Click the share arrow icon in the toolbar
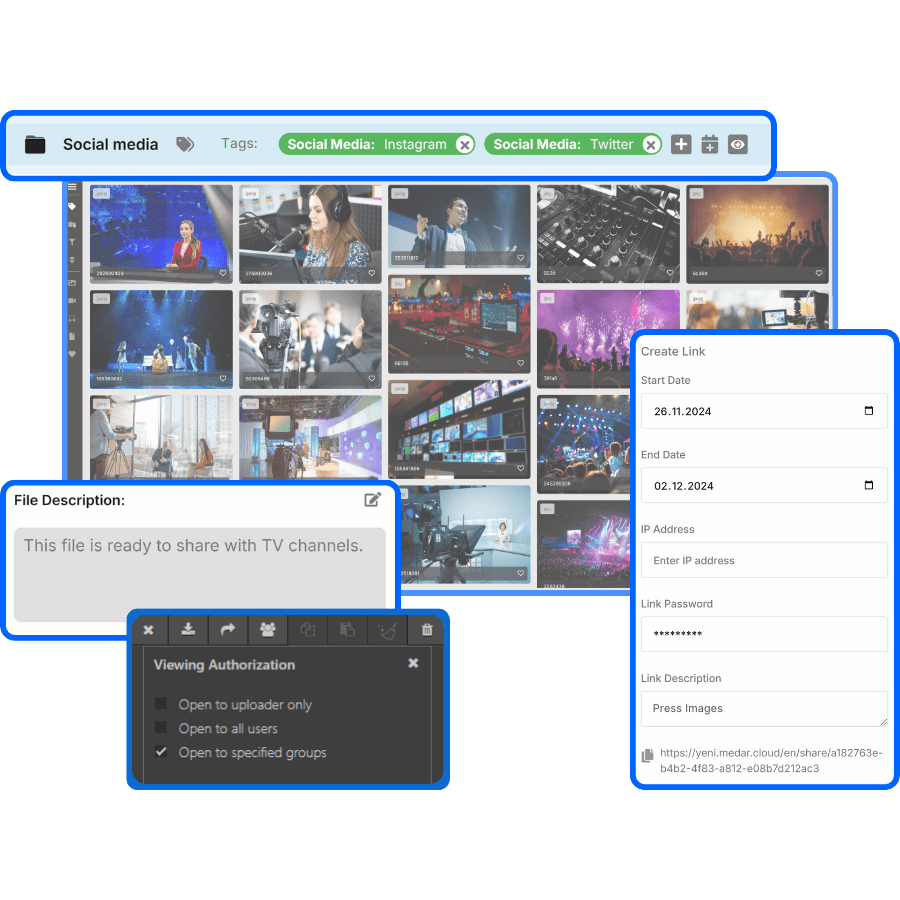 [x=227, y=630]
